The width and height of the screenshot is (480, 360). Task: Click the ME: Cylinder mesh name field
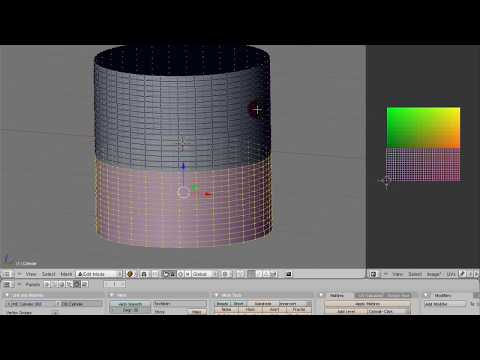[x=29, y=304]
